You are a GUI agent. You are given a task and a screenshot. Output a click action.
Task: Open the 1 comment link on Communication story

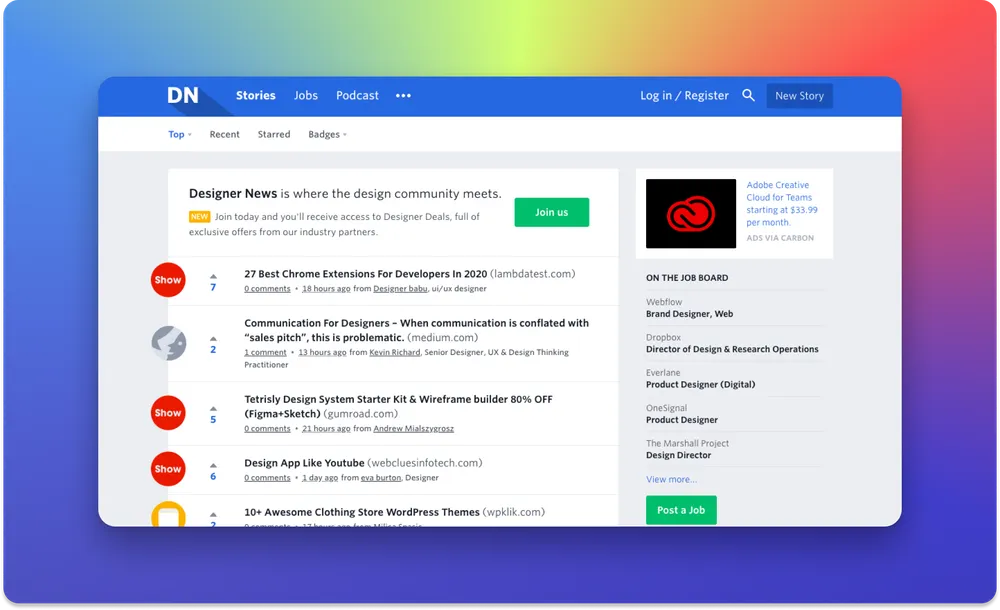pyautogui.click(x=264, y=351)
